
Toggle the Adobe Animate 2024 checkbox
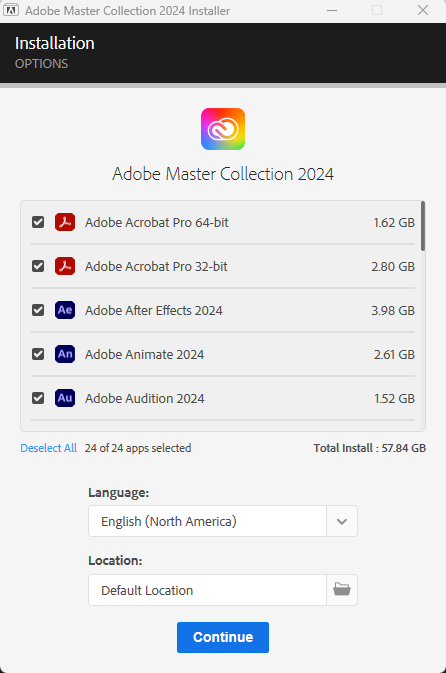[38, 354]
